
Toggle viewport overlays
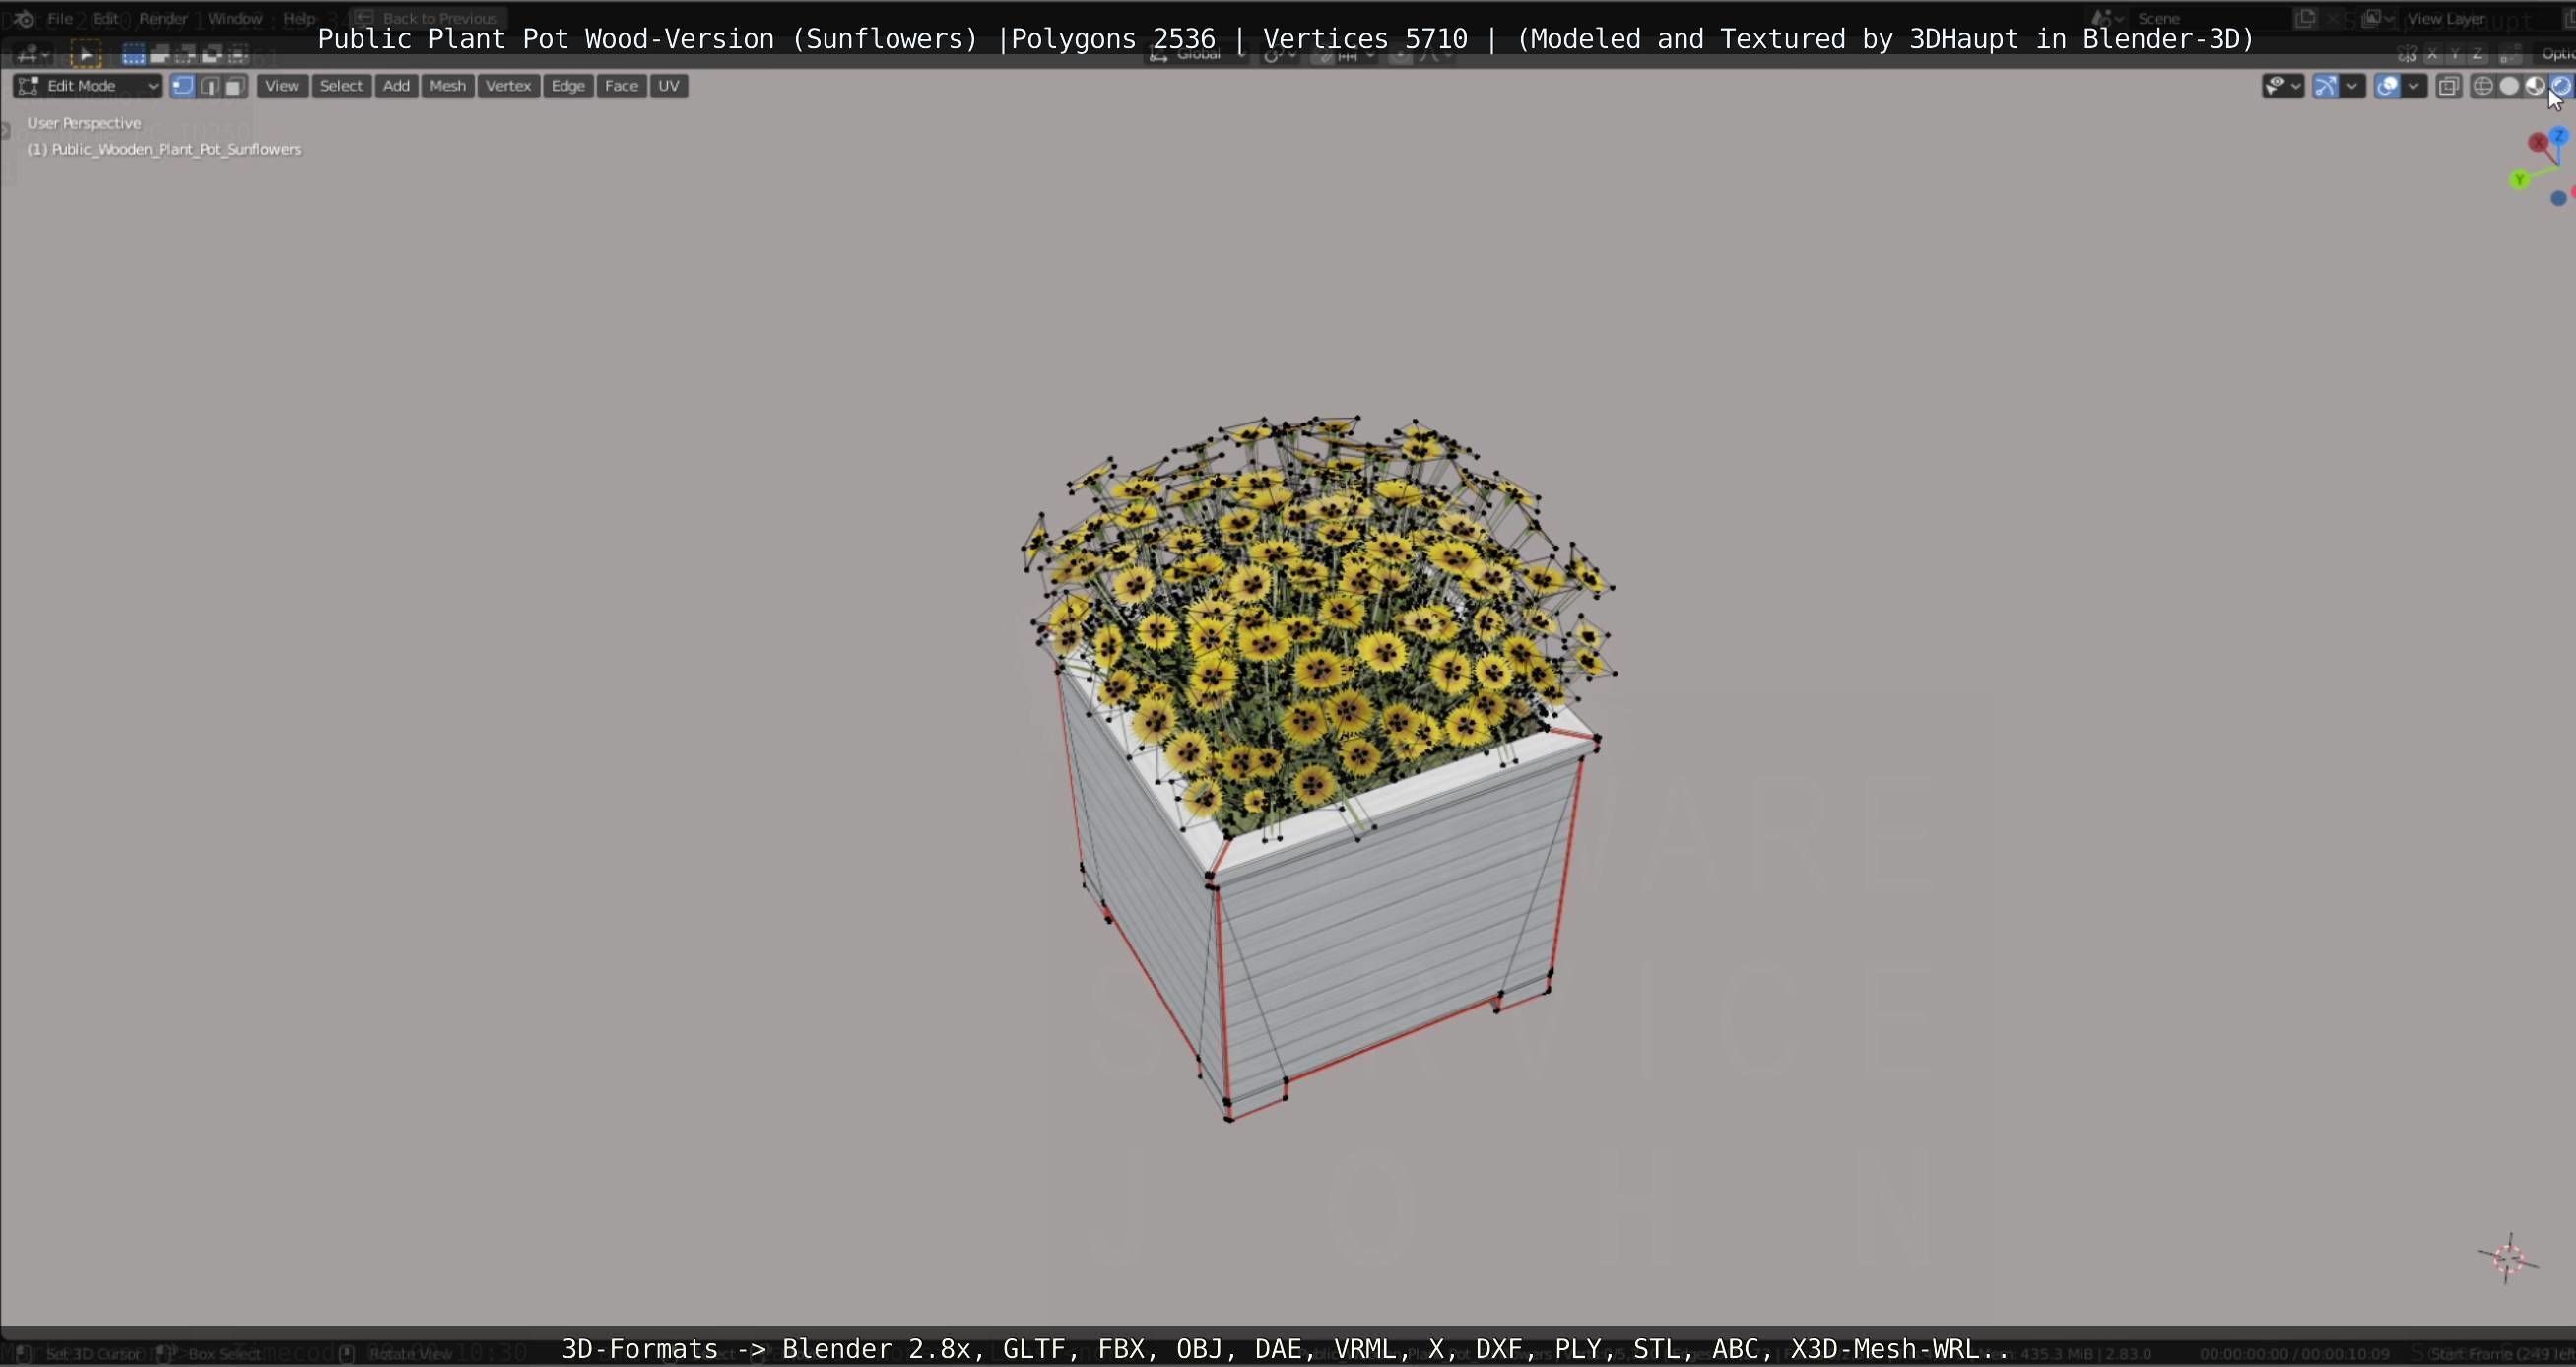[2387, 86]
